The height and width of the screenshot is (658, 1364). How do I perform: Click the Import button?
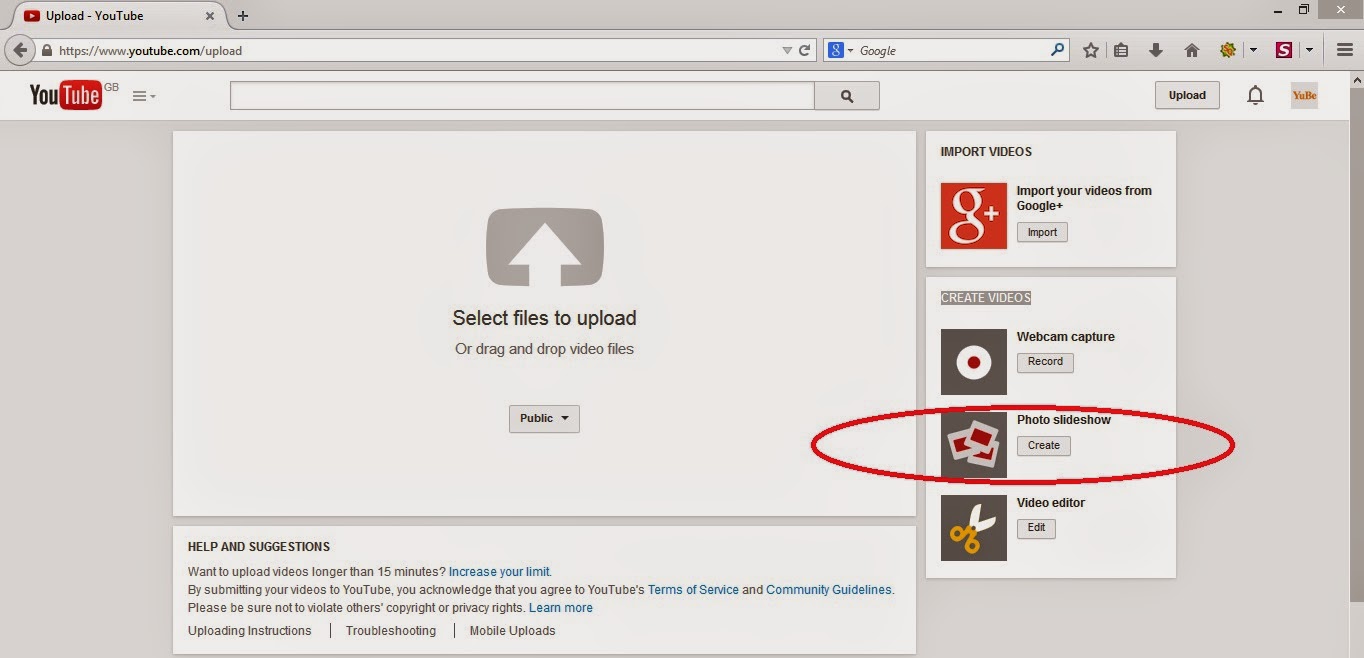click(1042, 232)
